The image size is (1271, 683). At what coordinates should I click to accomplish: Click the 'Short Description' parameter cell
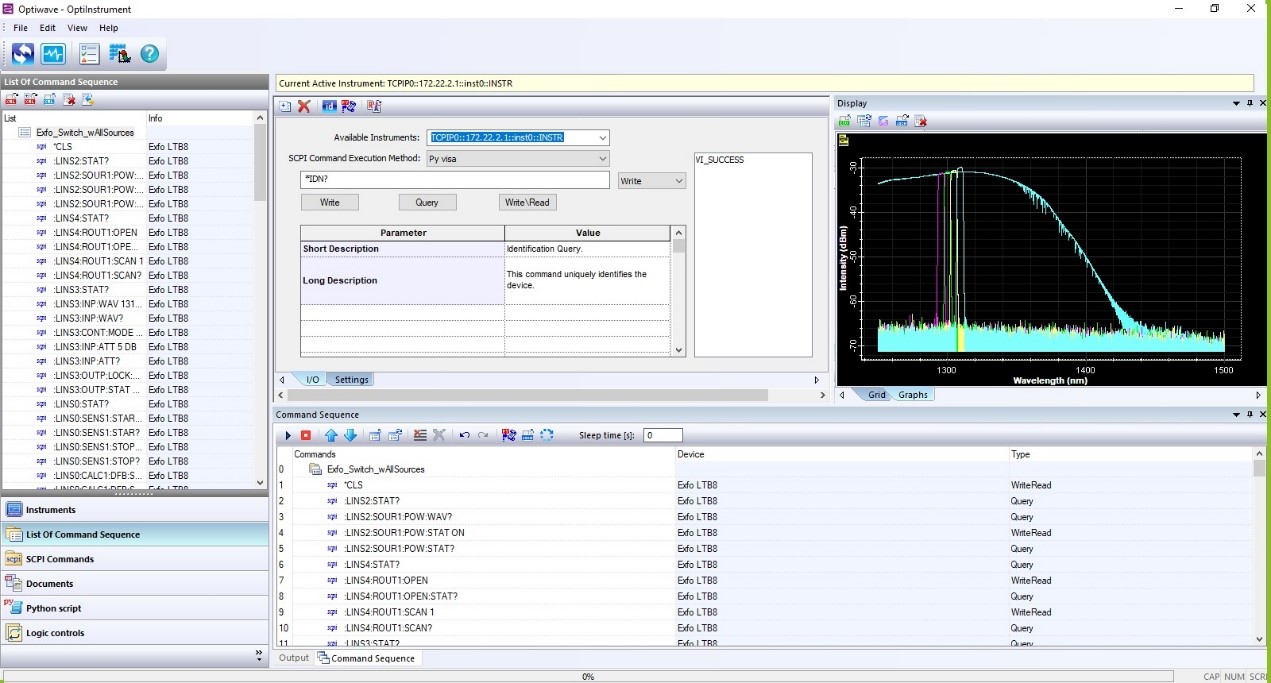pyautogui.click(x=402, y=249)
